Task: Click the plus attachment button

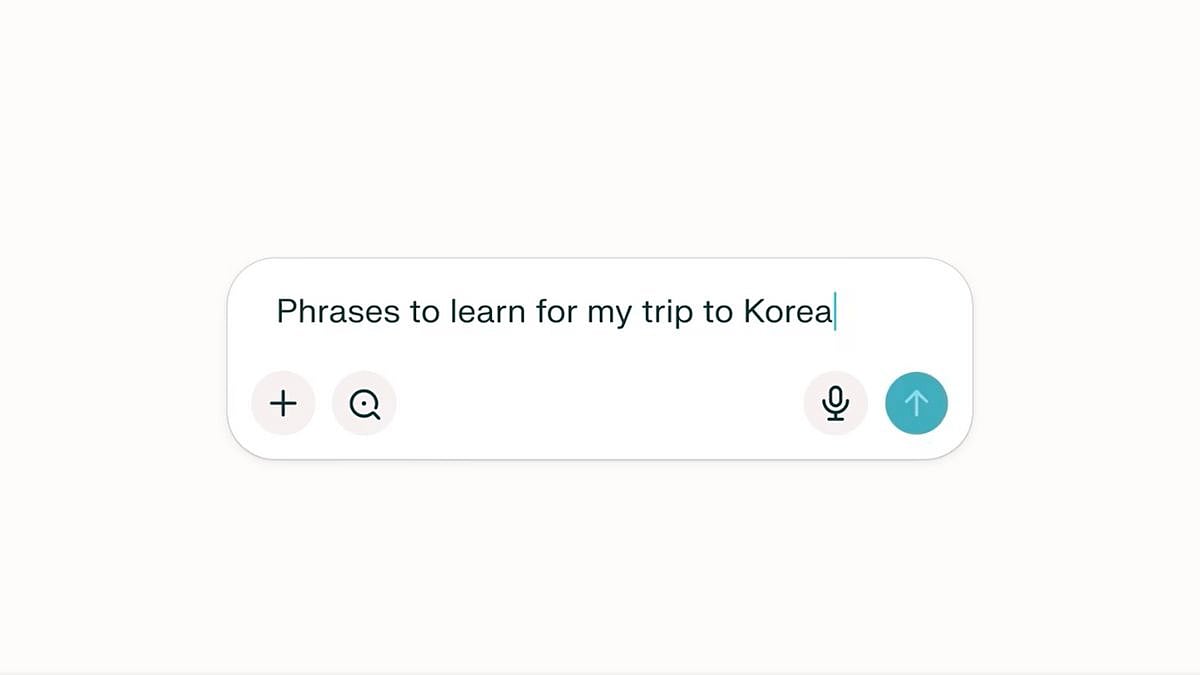Action: [284, 403]
